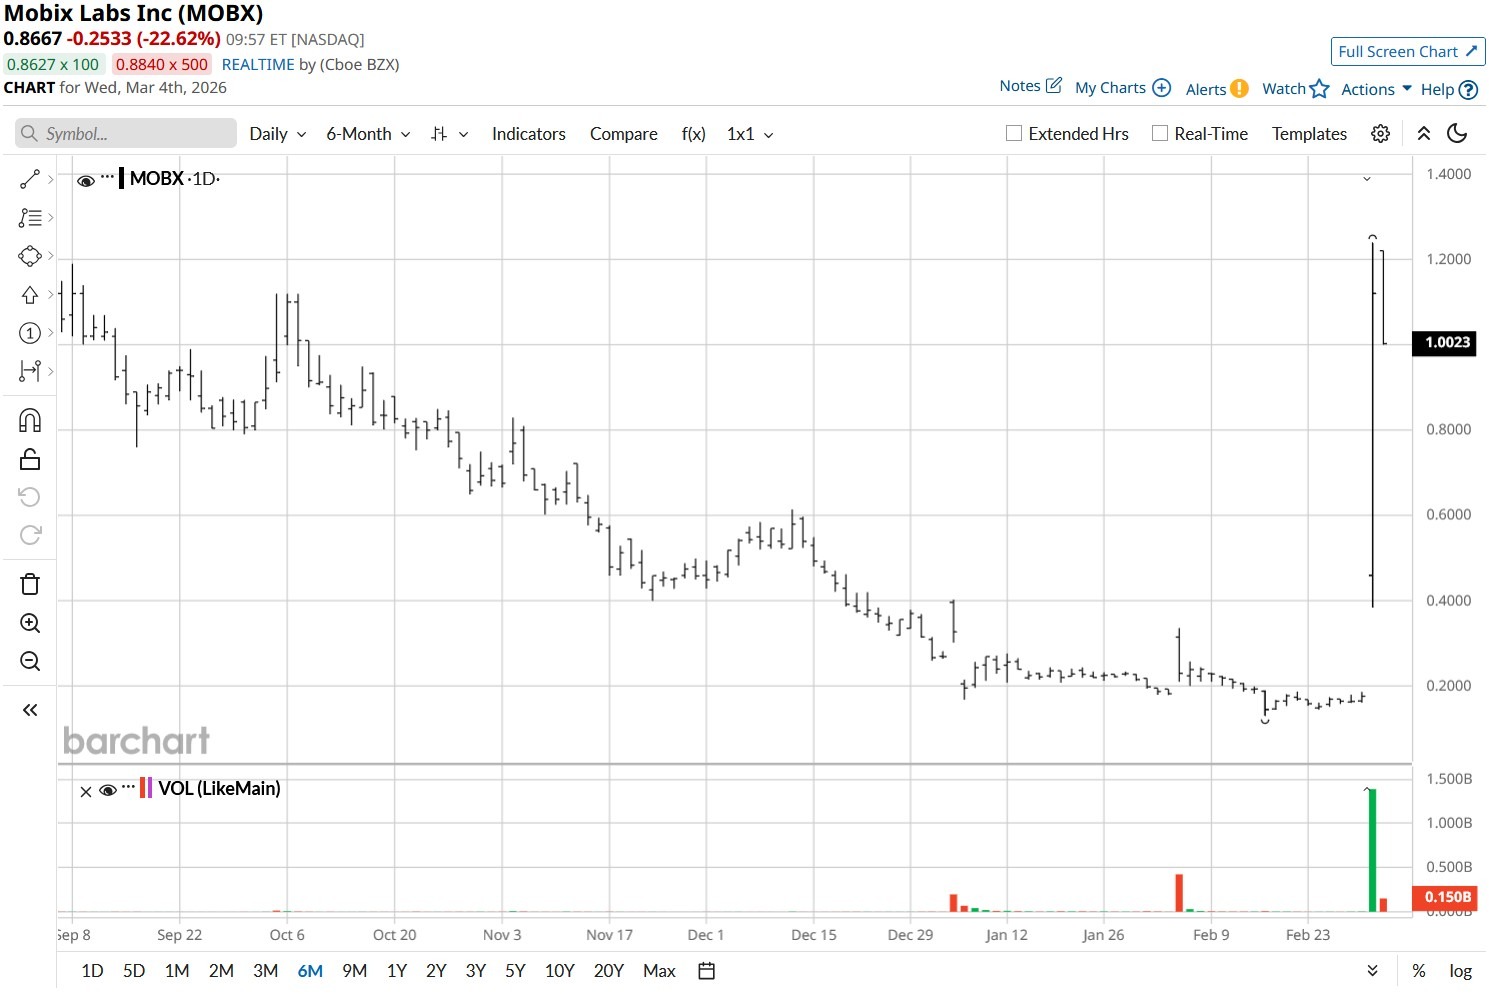
Task: Select the trend line drawing tool
Action: 30,179
